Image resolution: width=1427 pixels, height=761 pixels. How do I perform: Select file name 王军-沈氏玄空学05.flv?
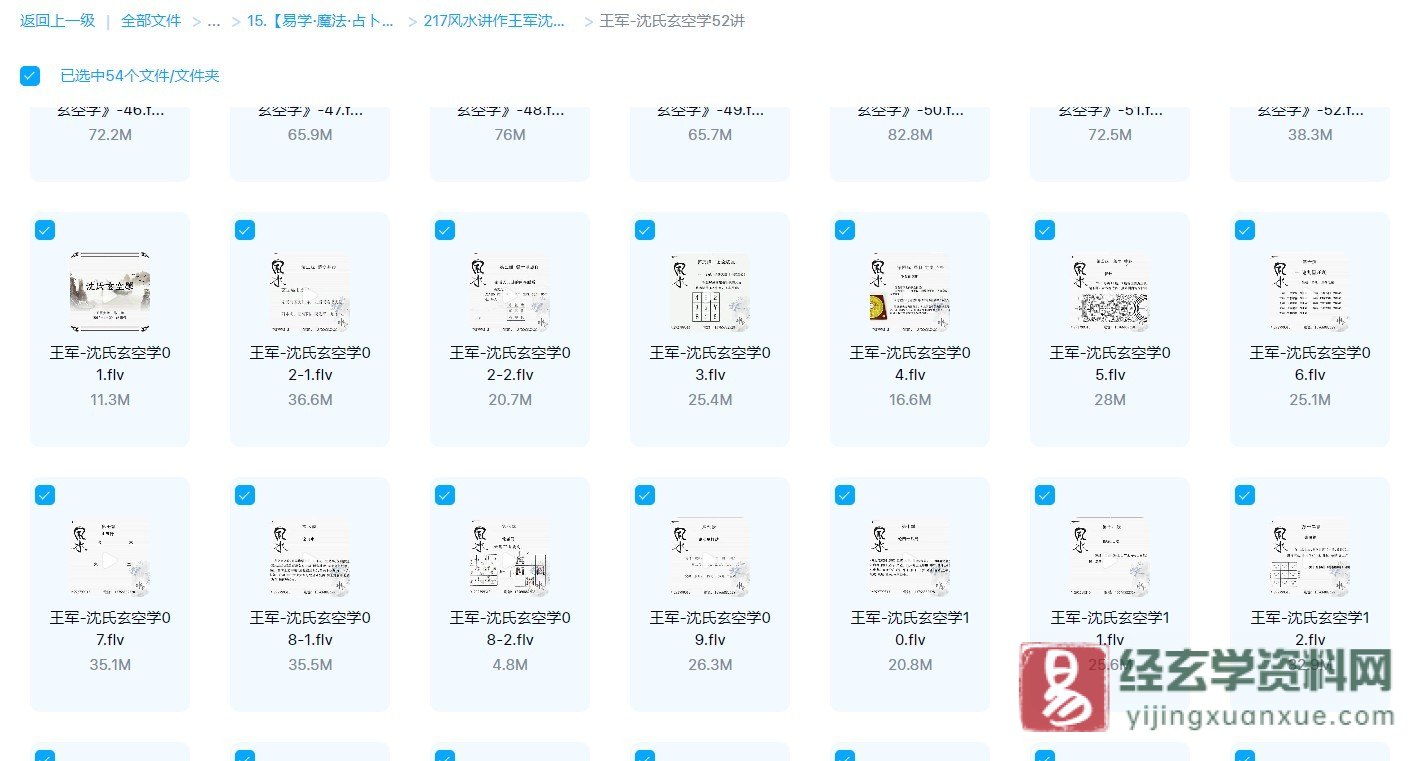point(1110,363)
